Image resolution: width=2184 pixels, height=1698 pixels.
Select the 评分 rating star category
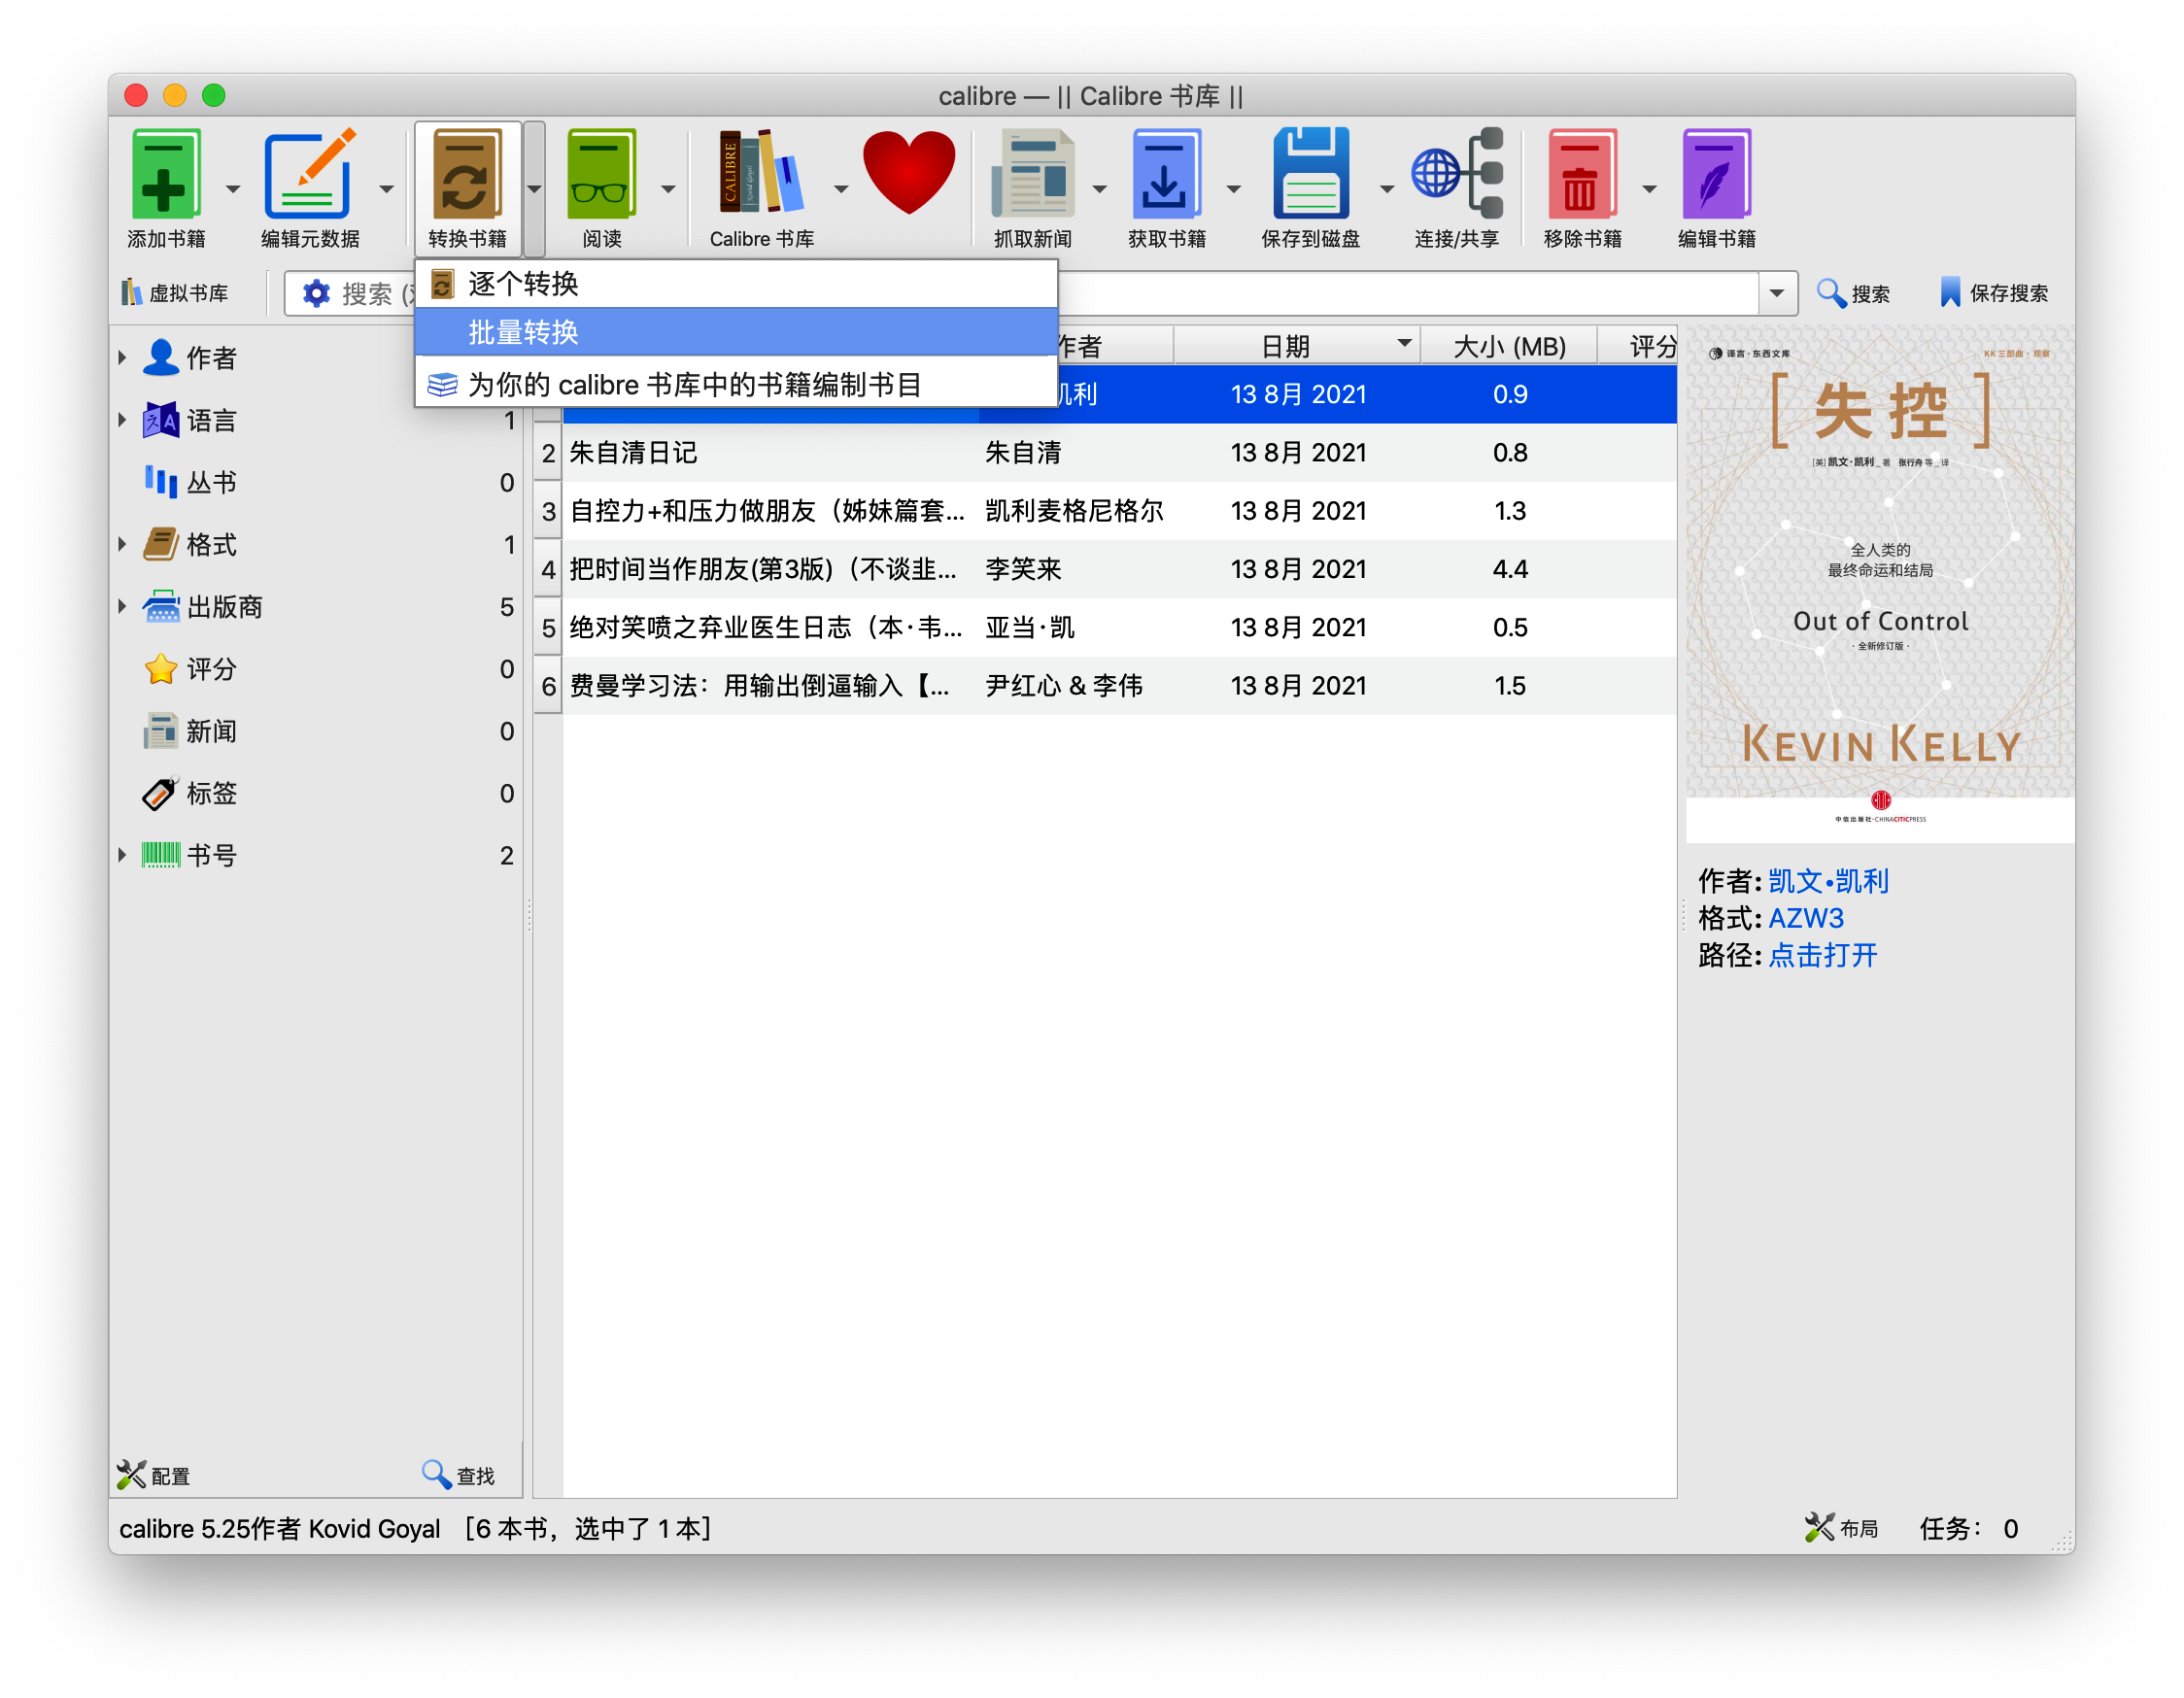coord(211,668)
